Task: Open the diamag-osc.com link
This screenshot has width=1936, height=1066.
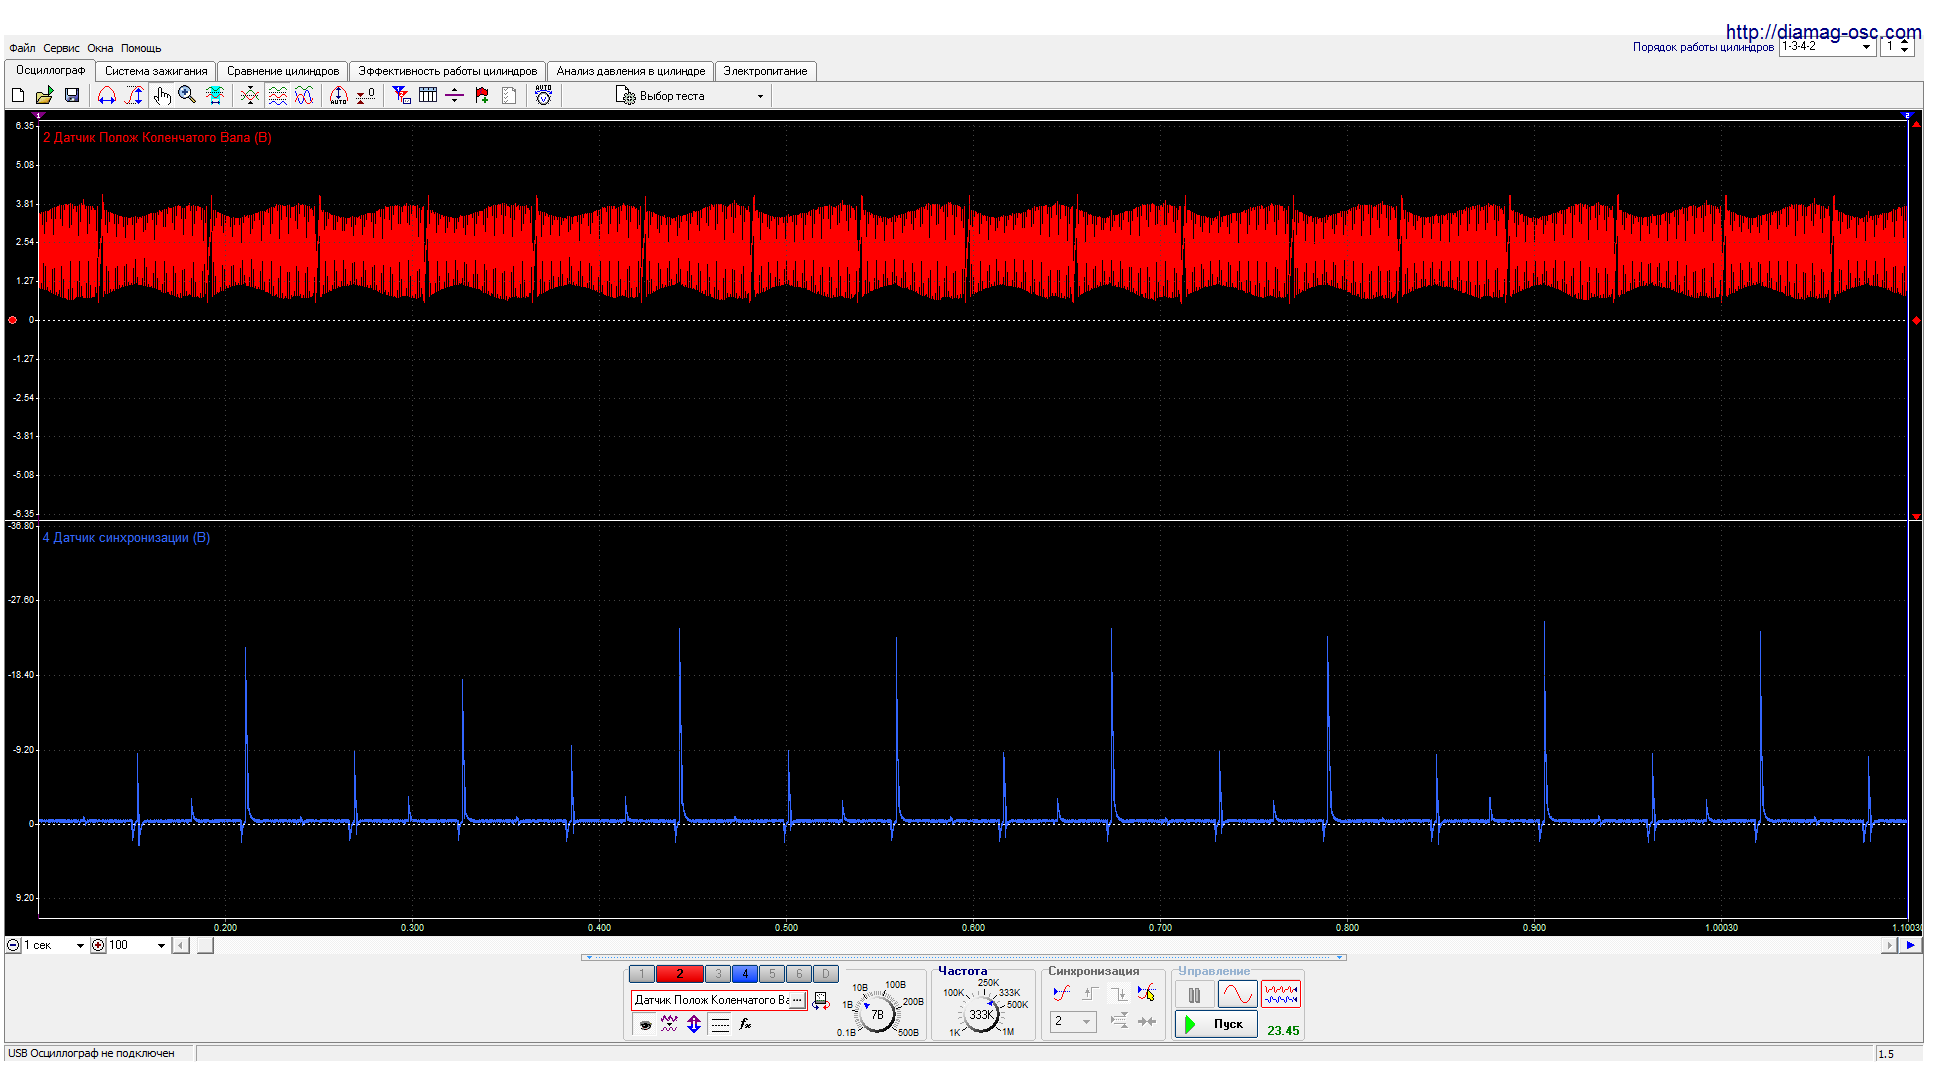Action: tap(1823, 32)
